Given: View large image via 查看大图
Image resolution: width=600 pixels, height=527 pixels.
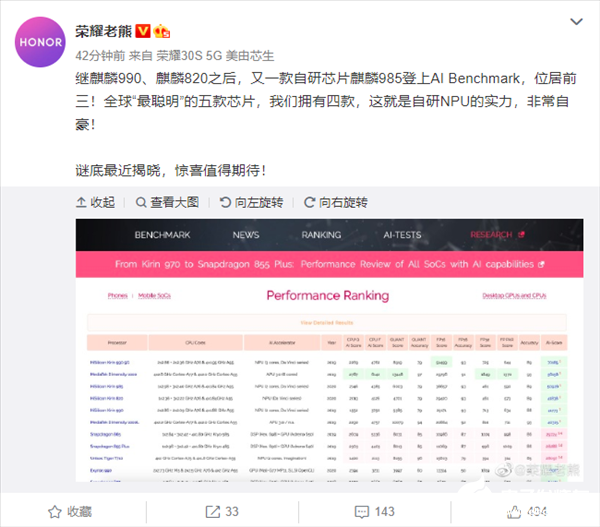Looking at the screenshot, I should point(168,202).
